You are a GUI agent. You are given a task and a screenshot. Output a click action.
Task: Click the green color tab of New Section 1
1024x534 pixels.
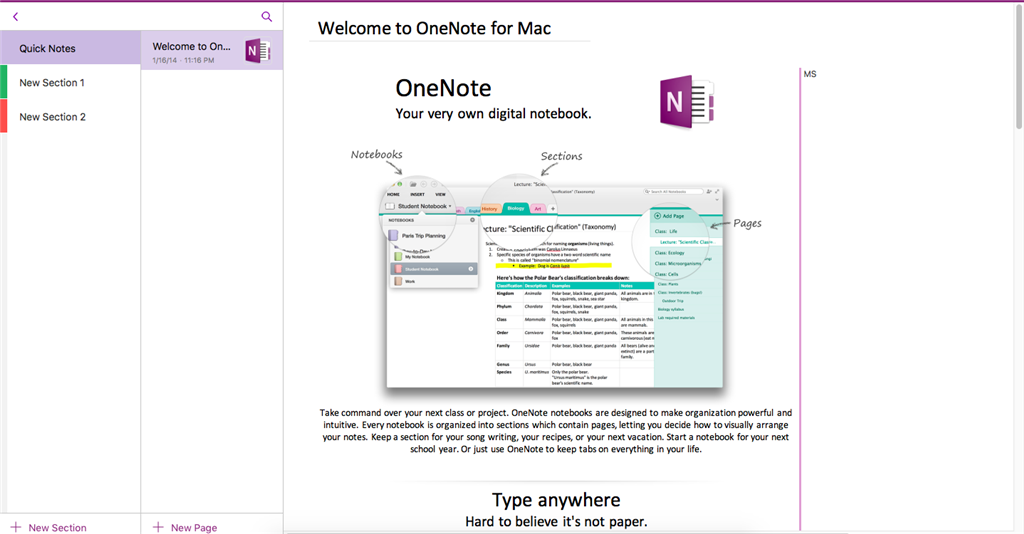3,82
